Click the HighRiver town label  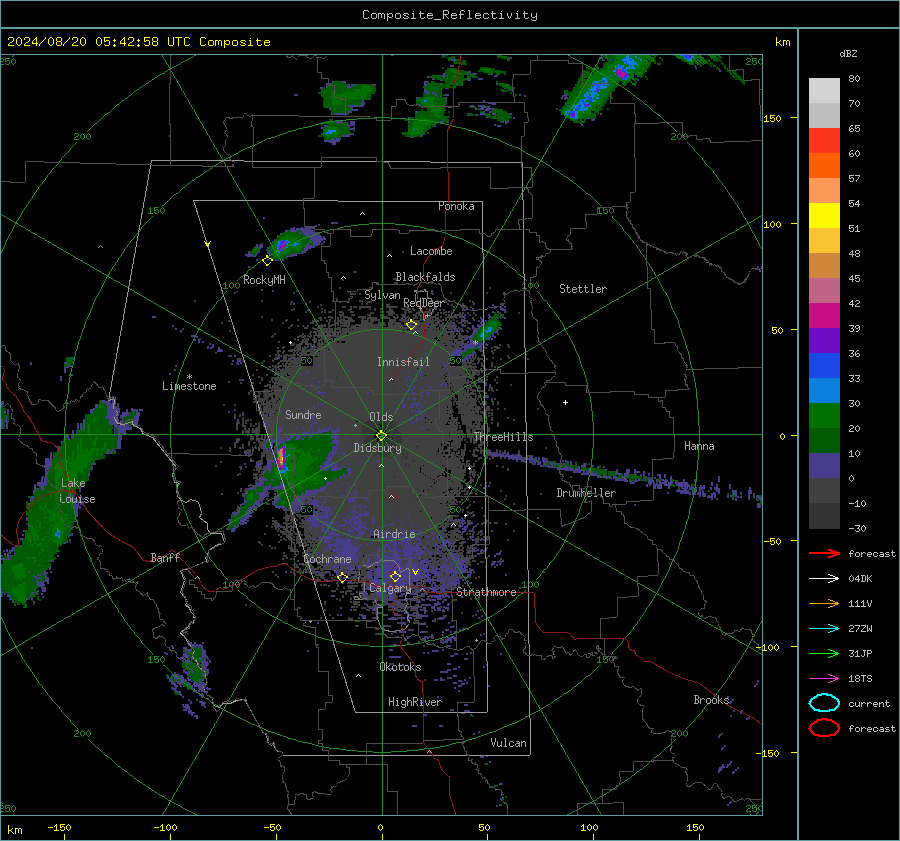(x=415, y=702)
